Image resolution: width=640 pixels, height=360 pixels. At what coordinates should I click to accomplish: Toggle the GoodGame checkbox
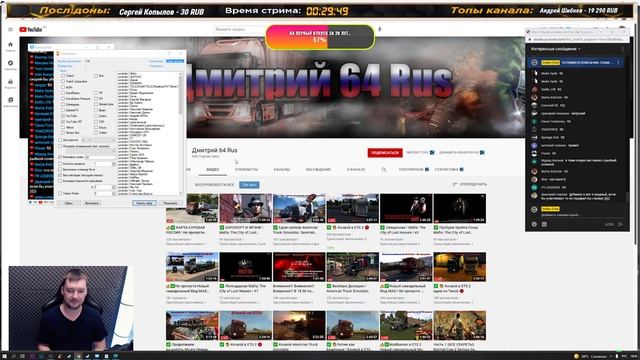click(x=63, y=93)
